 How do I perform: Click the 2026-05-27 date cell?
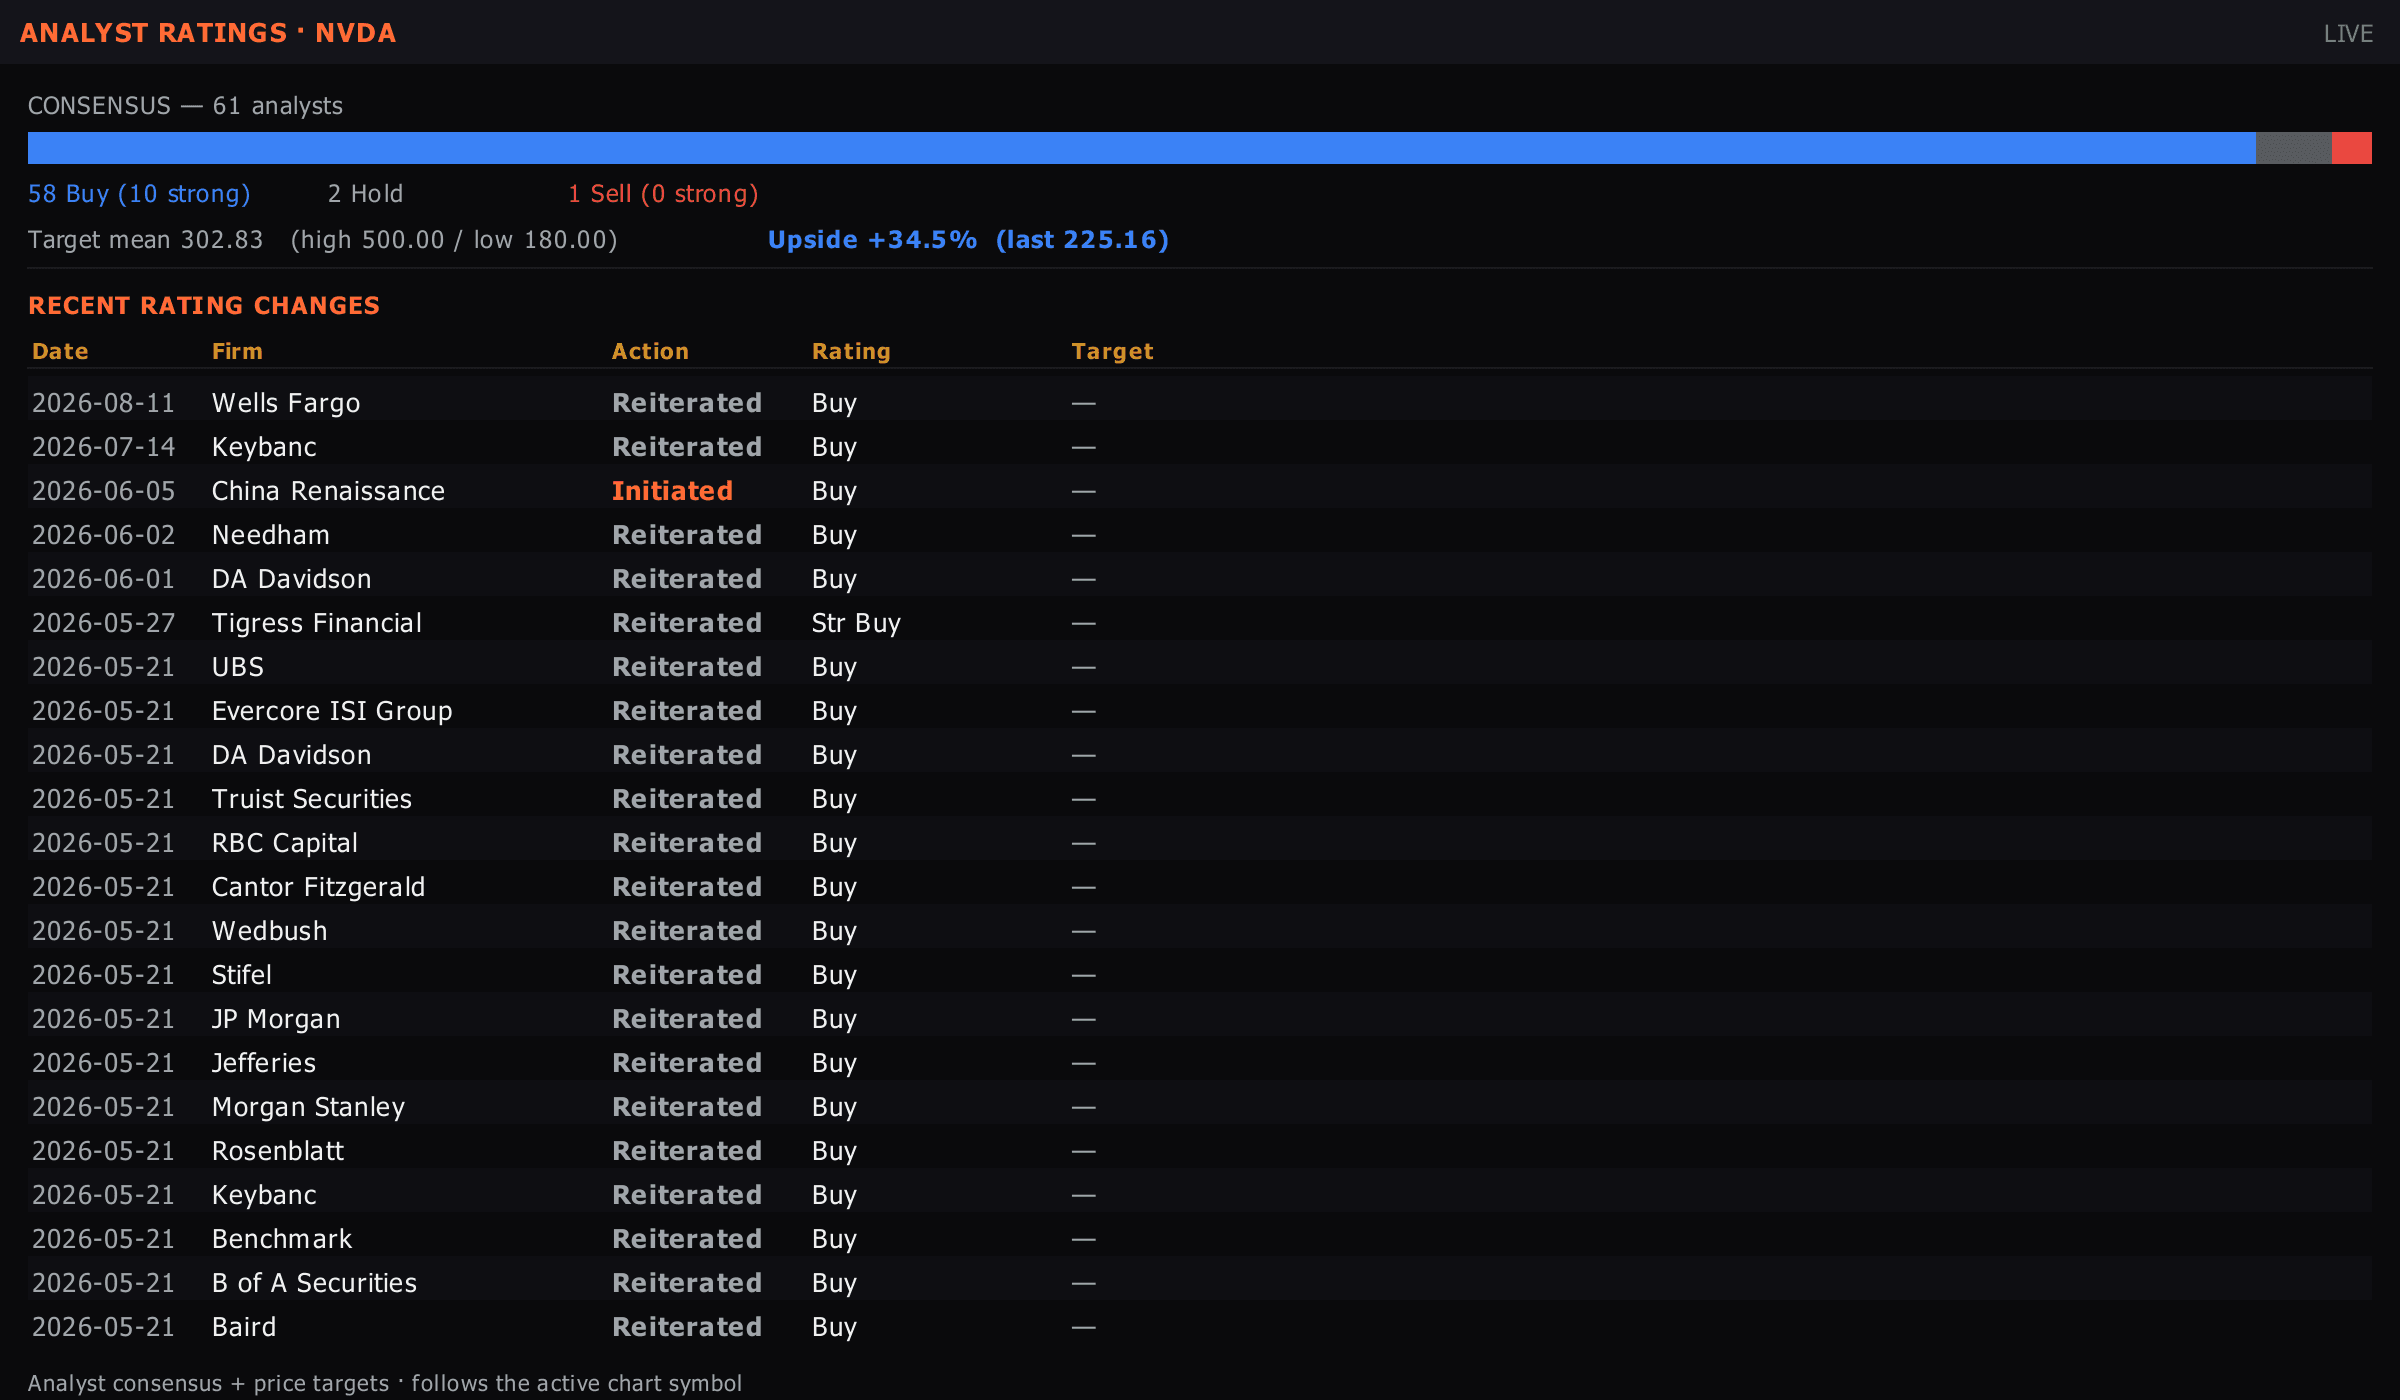point(103,623)
